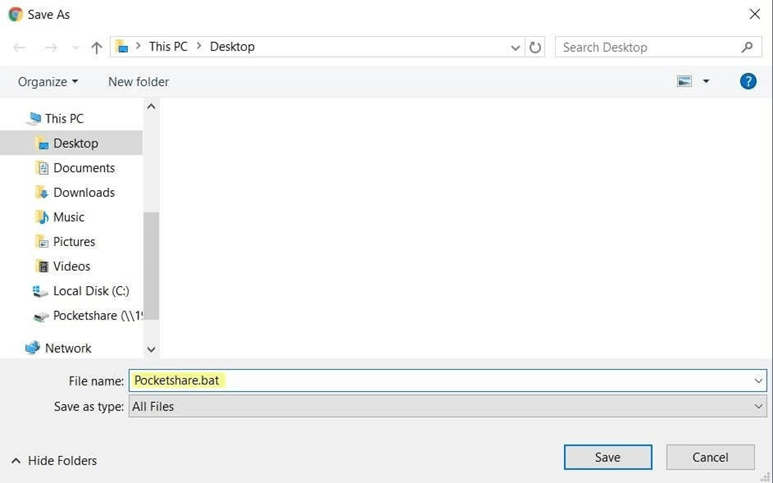
Task: Open the view options dropdown arrow
Action: 706,82
